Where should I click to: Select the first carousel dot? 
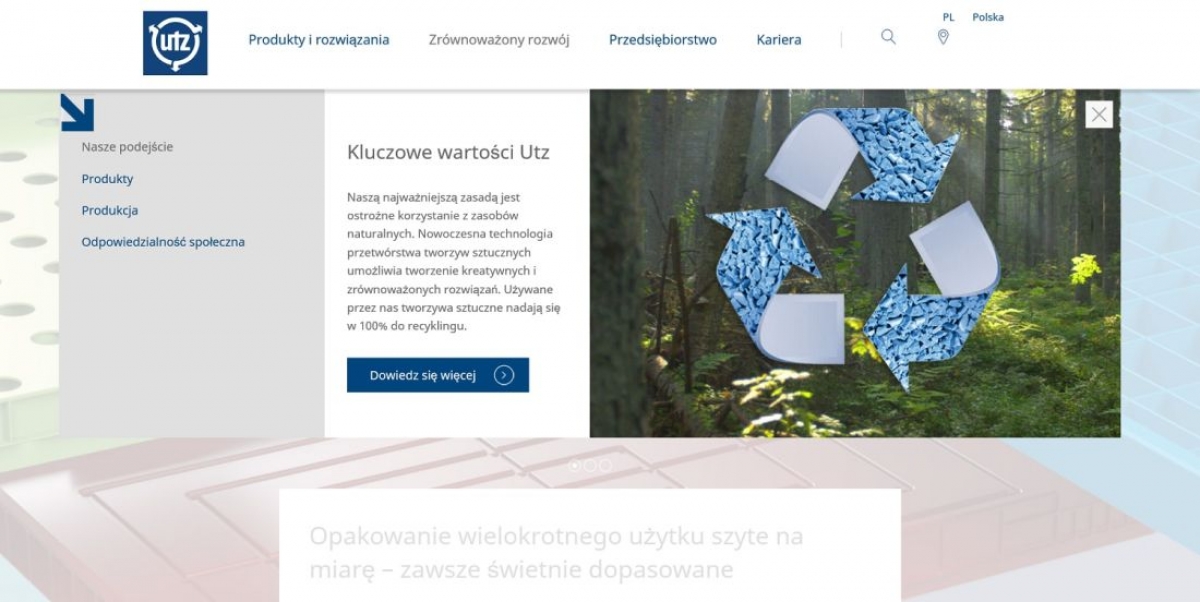point(575,465)
